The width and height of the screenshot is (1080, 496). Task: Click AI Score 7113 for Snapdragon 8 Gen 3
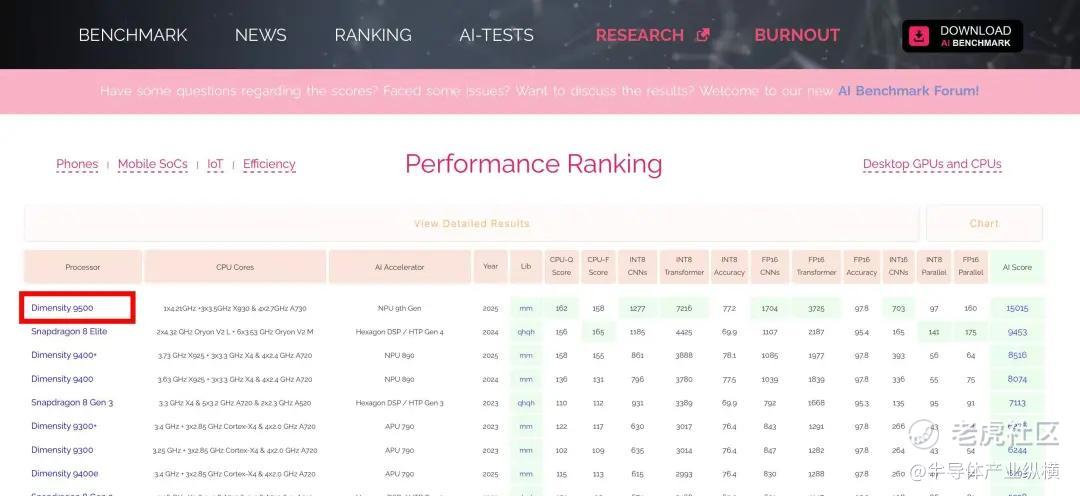[1017, 403]
